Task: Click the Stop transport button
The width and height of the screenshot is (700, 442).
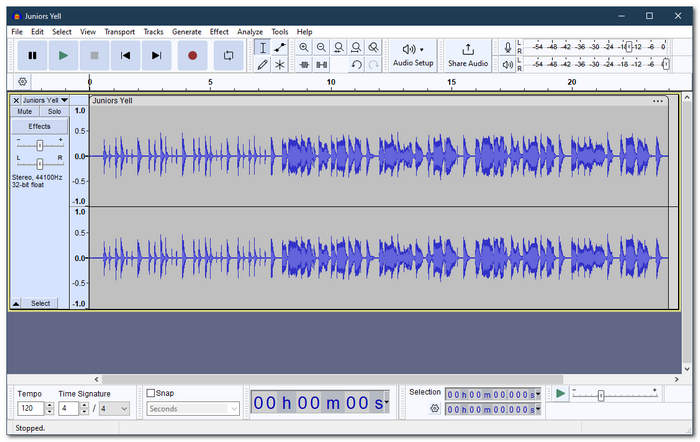Action: pos(94,55)
